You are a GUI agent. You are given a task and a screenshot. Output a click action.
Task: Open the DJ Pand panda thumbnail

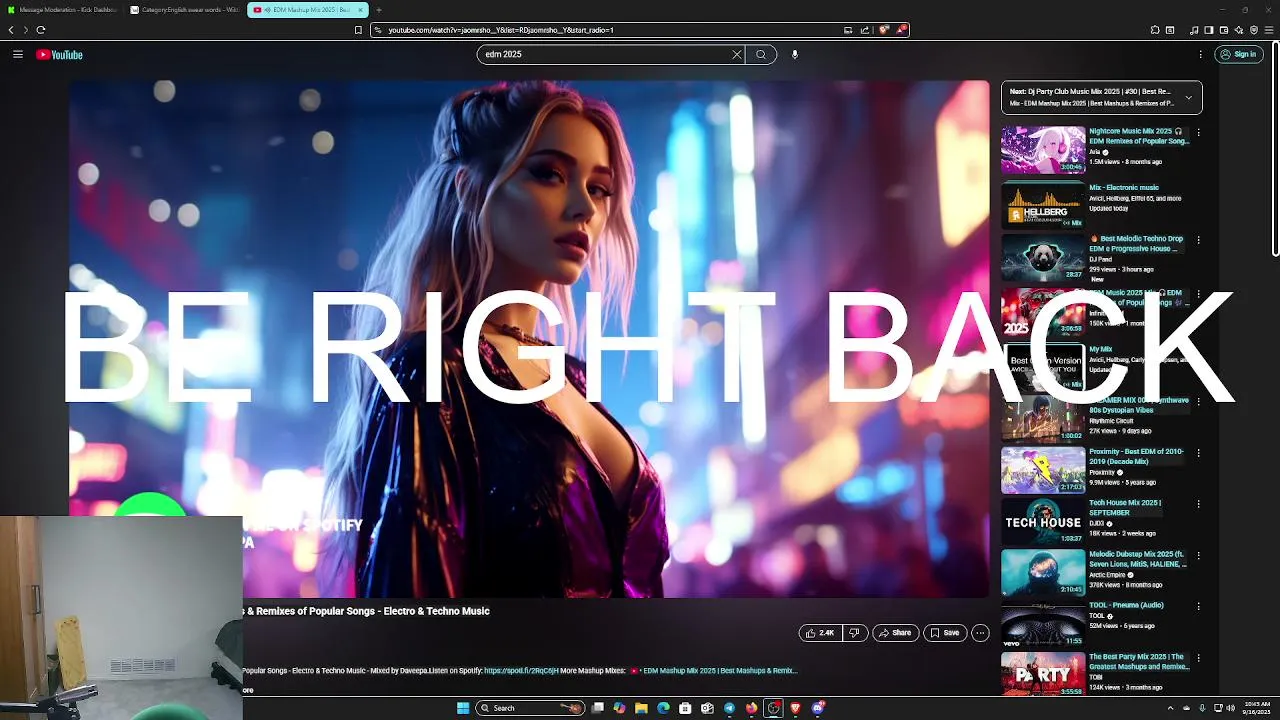pyautogui.click(x=1043, y=257)
